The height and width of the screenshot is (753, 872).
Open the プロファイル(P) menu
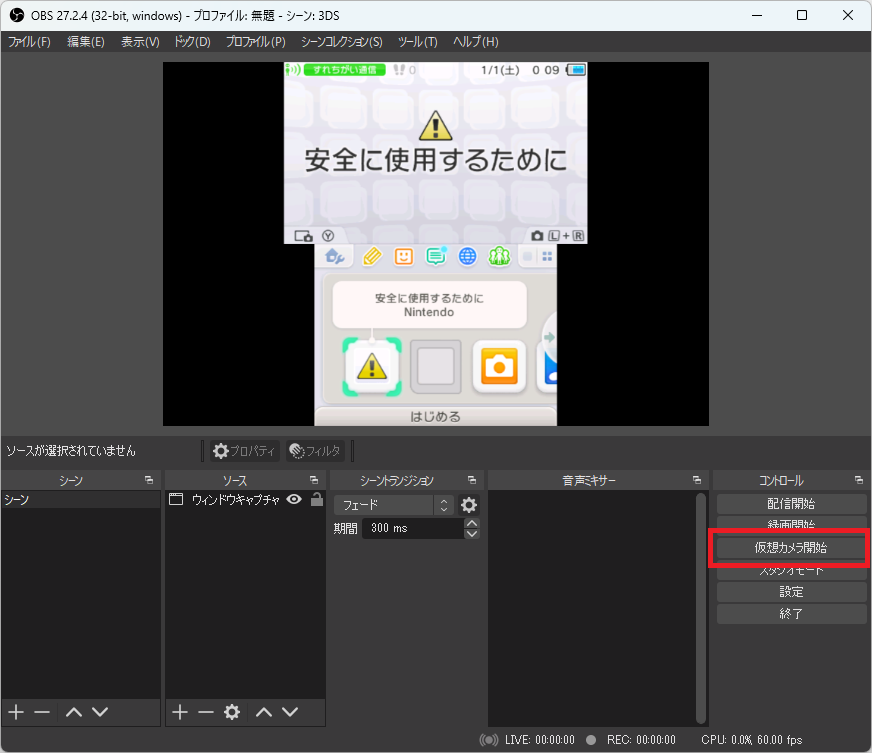[x=255, y=42]
